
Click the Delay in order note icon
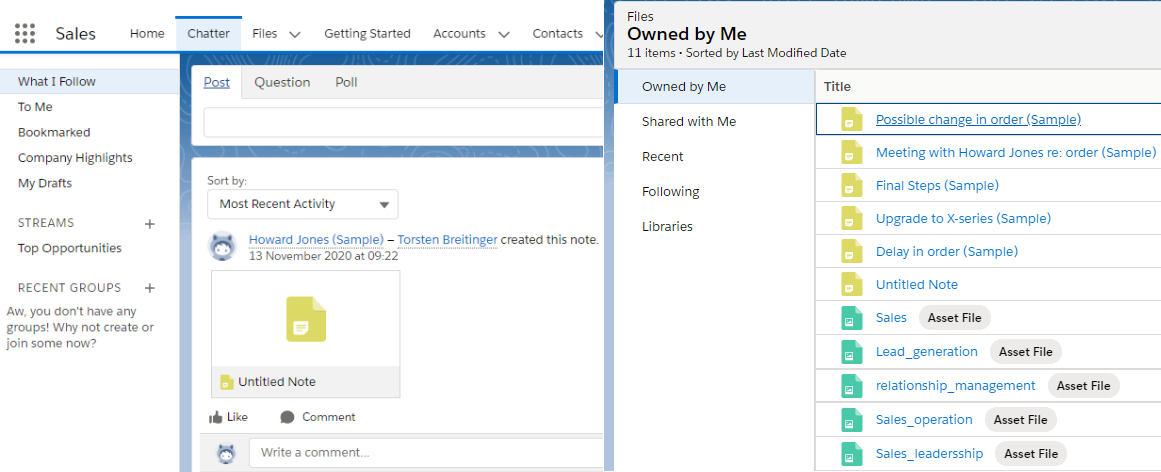tap(852, 251)
